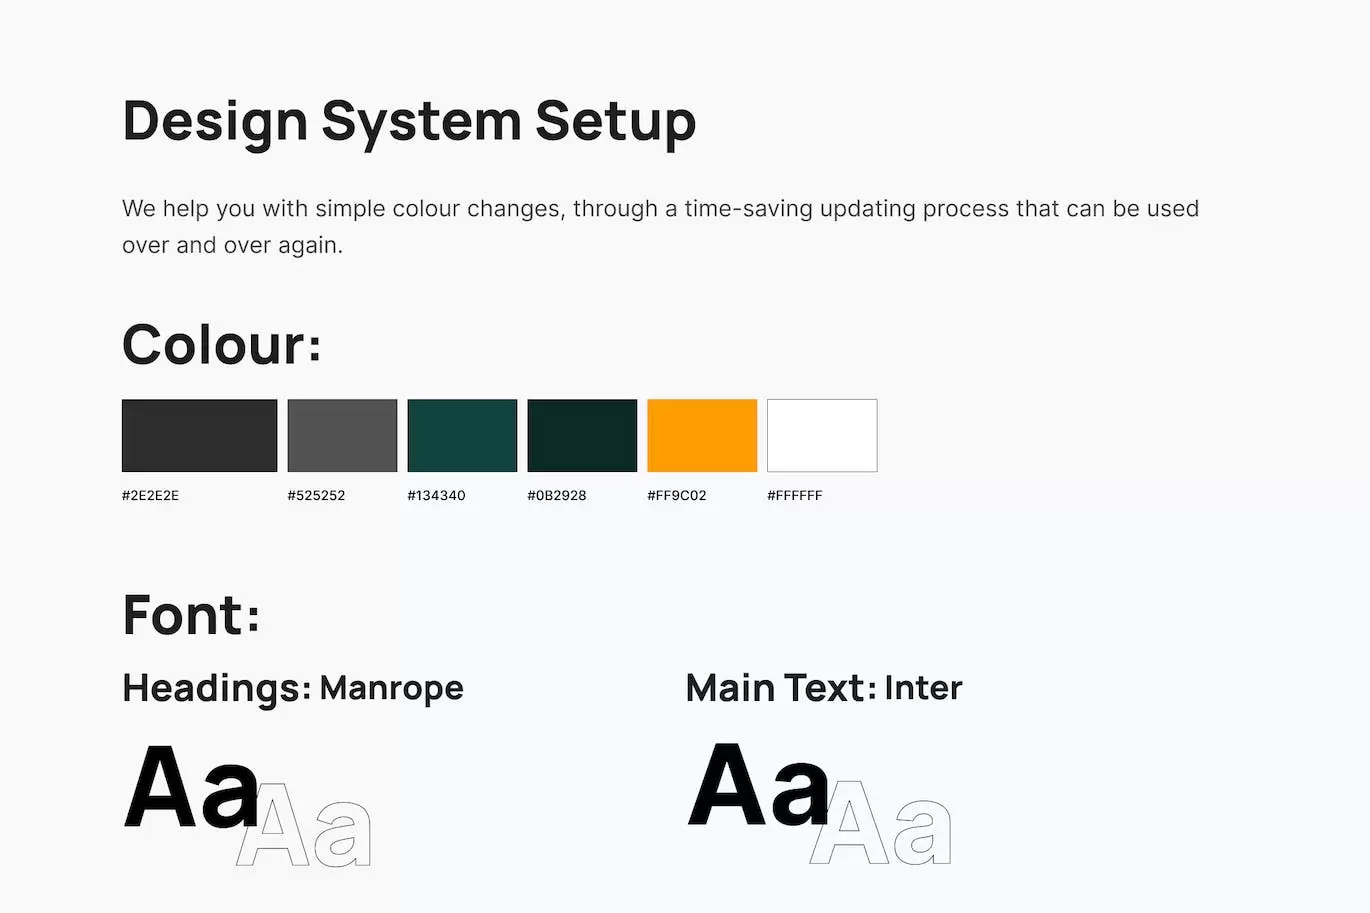Choose the #0B2928 dark green swatch
This screenshot has height=913, width=1370.
(x=582, y=435)
